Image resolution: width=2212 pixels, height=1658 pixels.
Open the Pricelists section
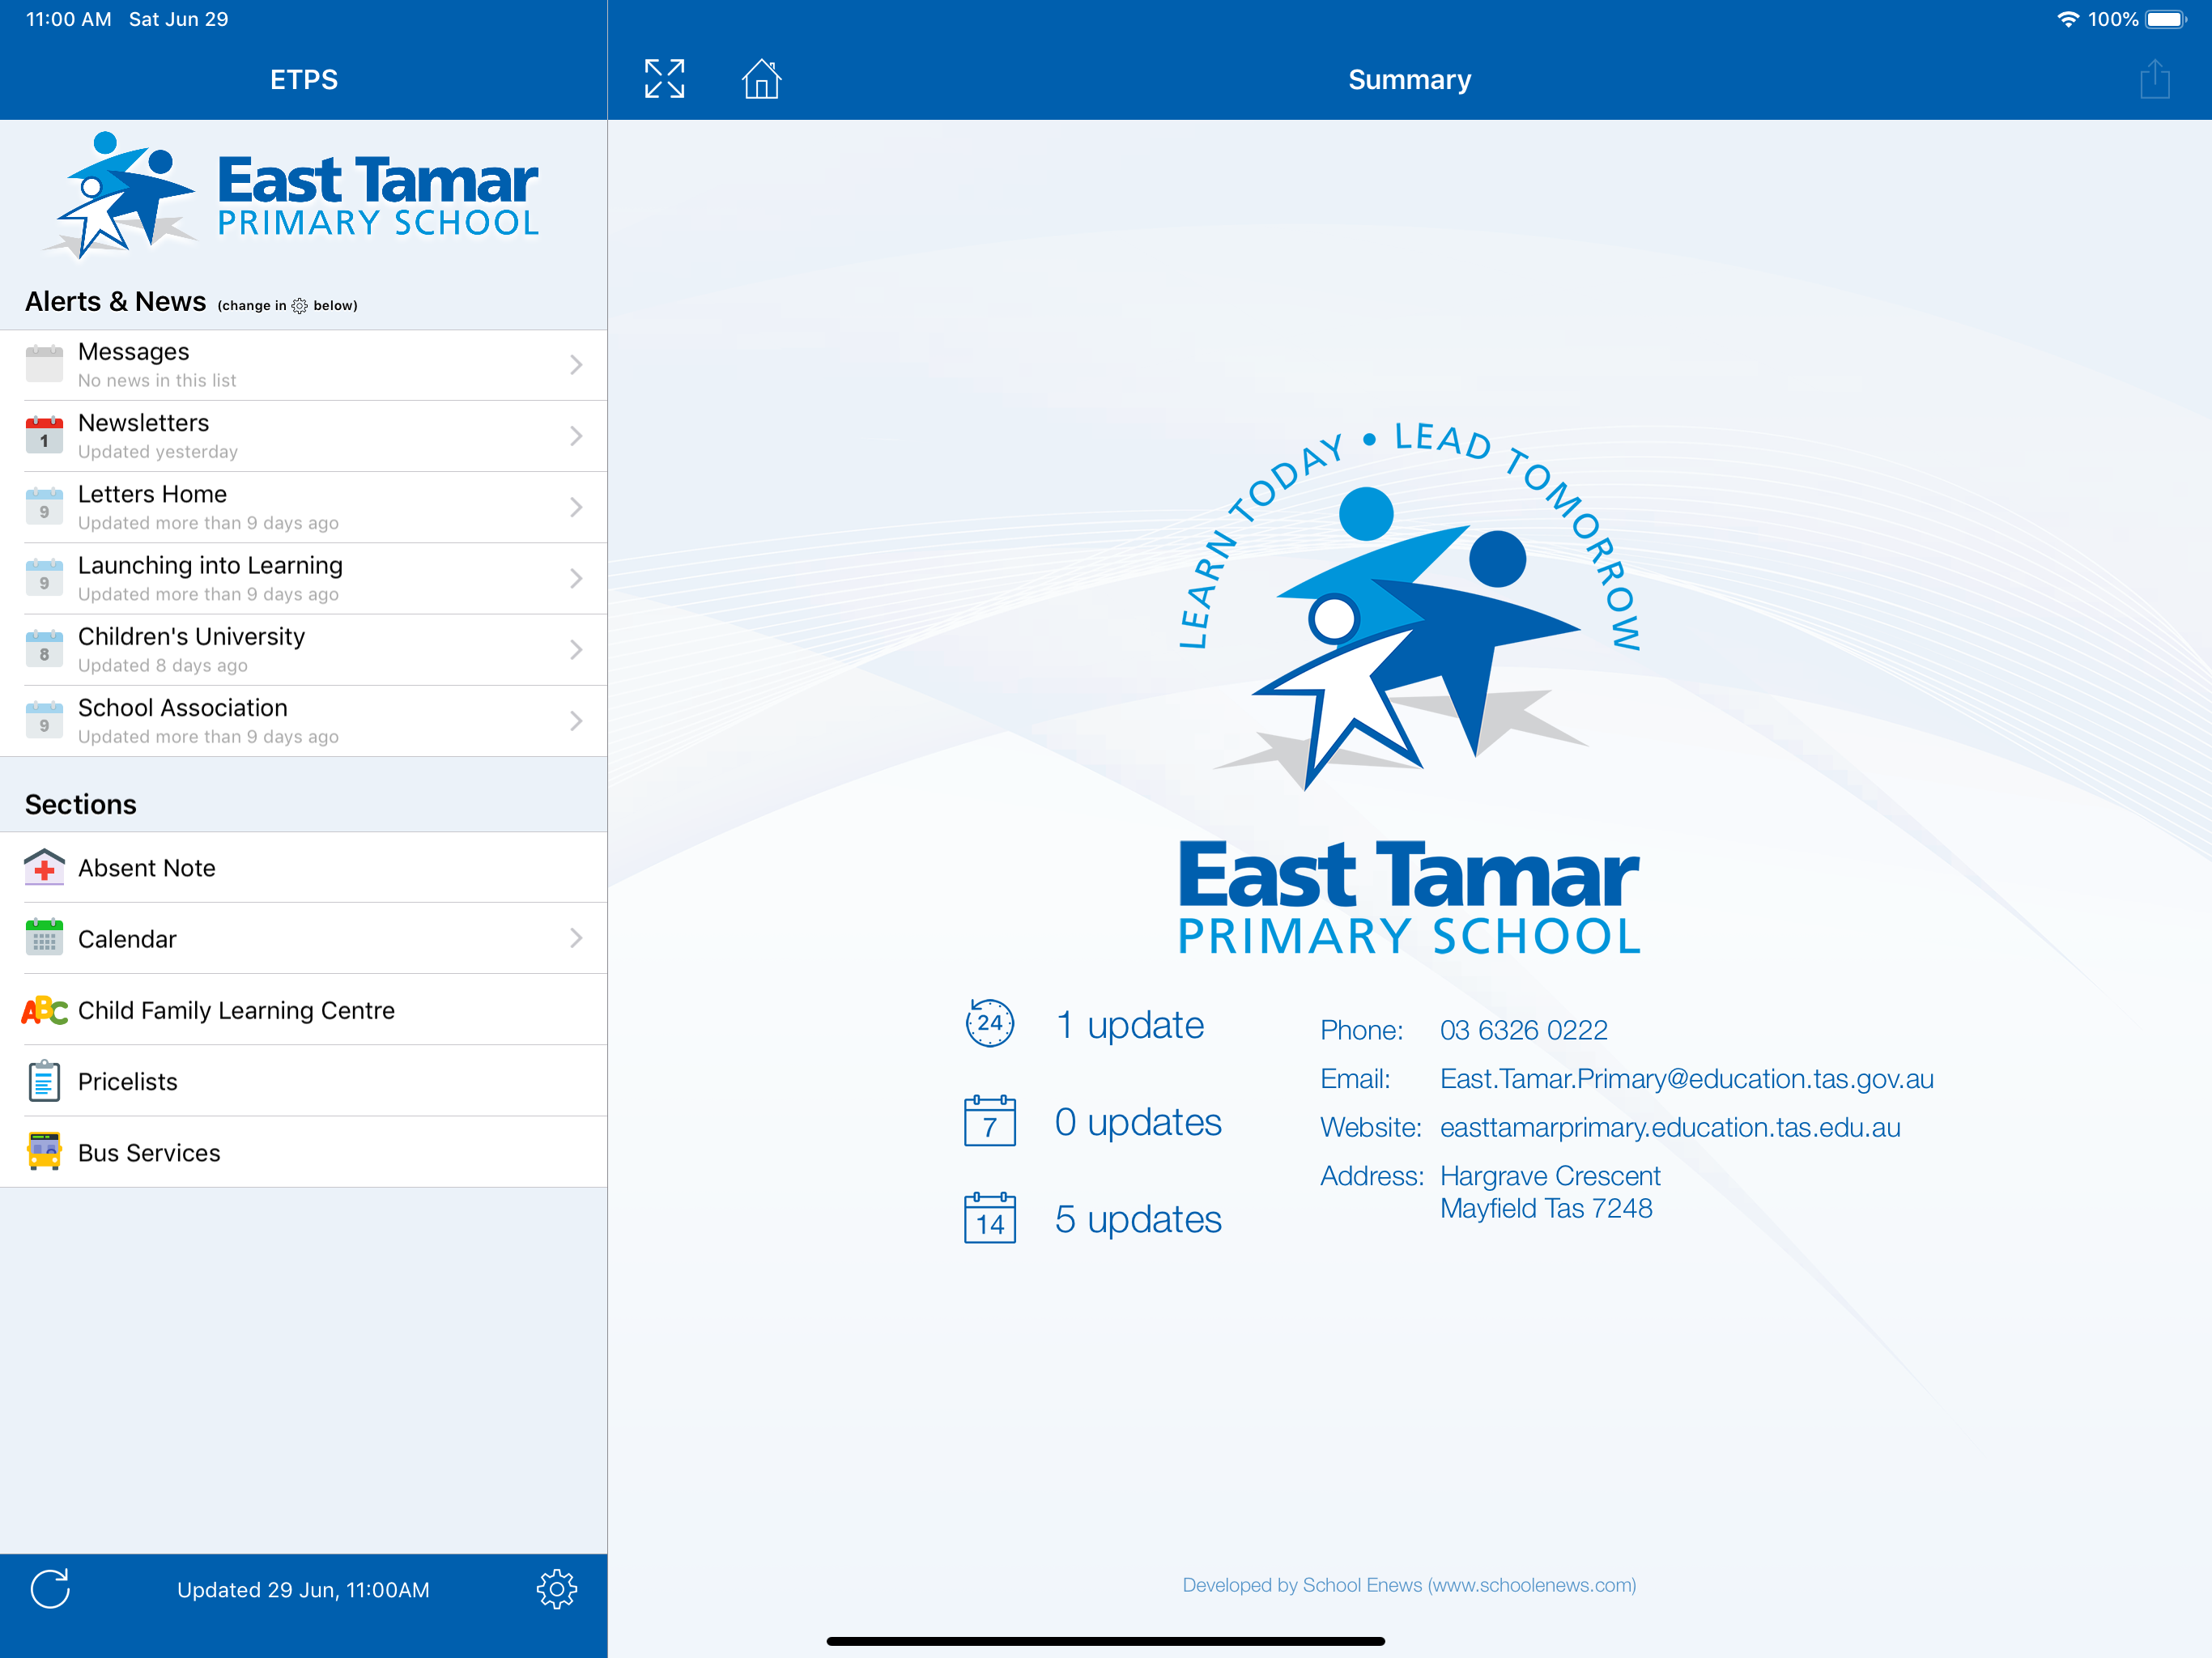point(303,1081)
